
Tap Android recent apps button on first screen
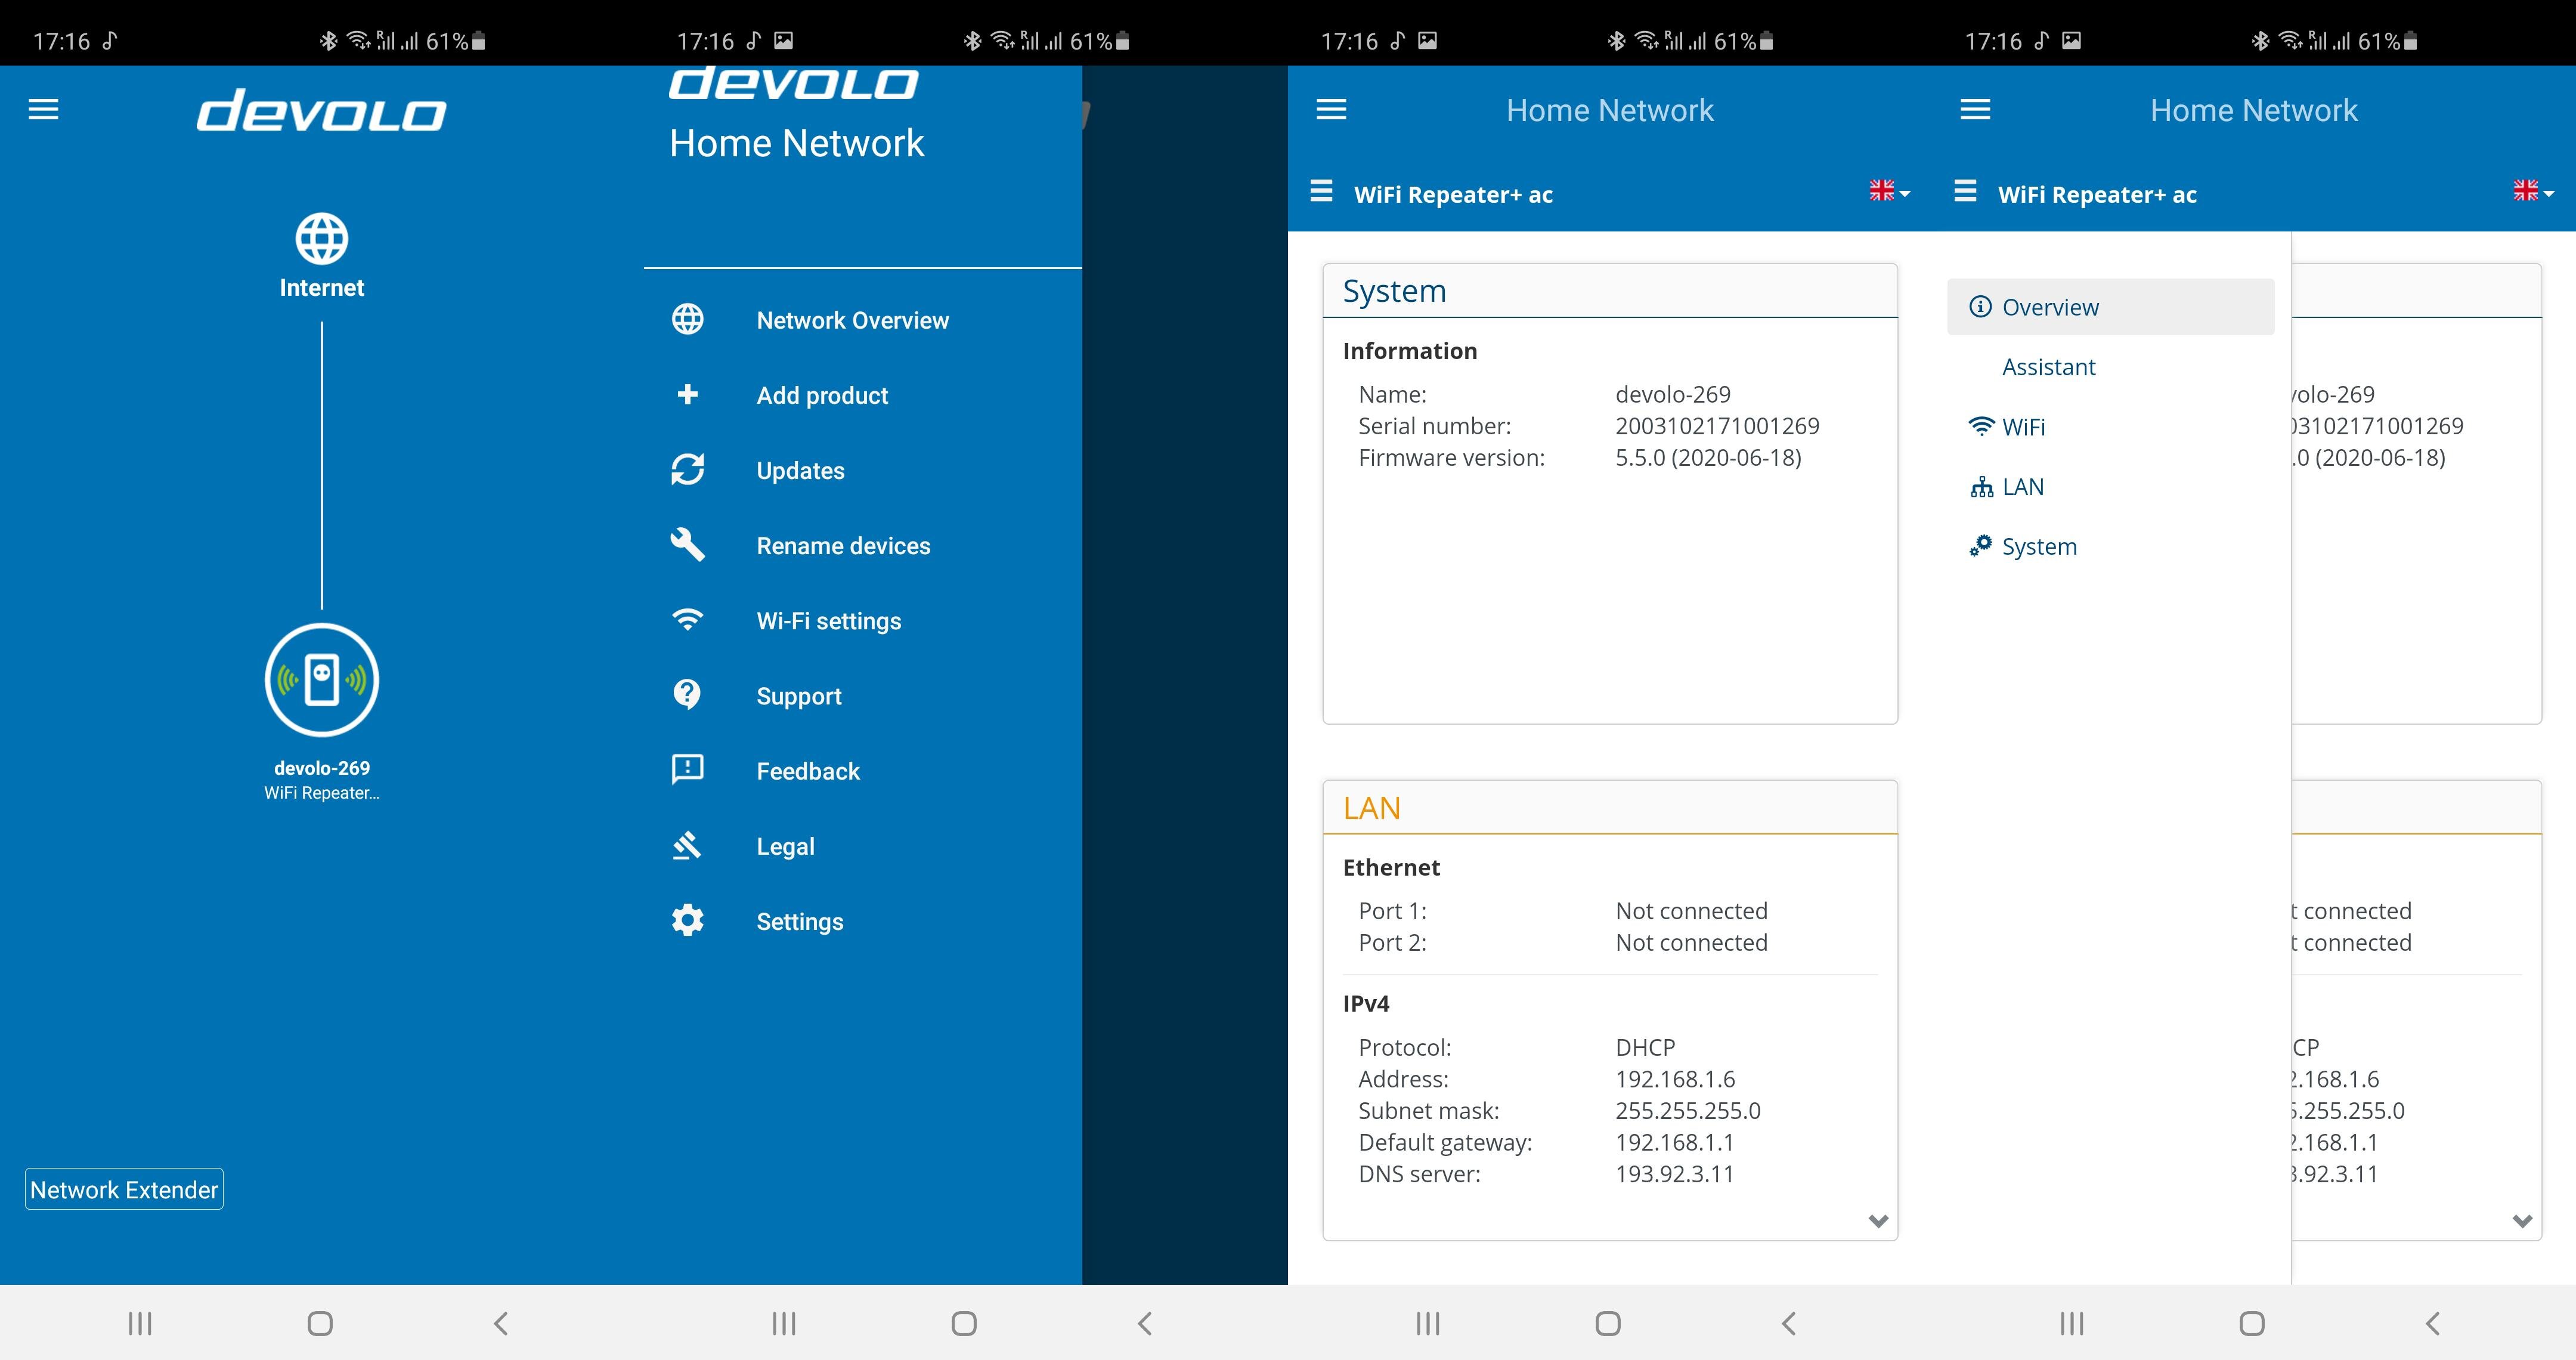click(x=140, y=1323)
